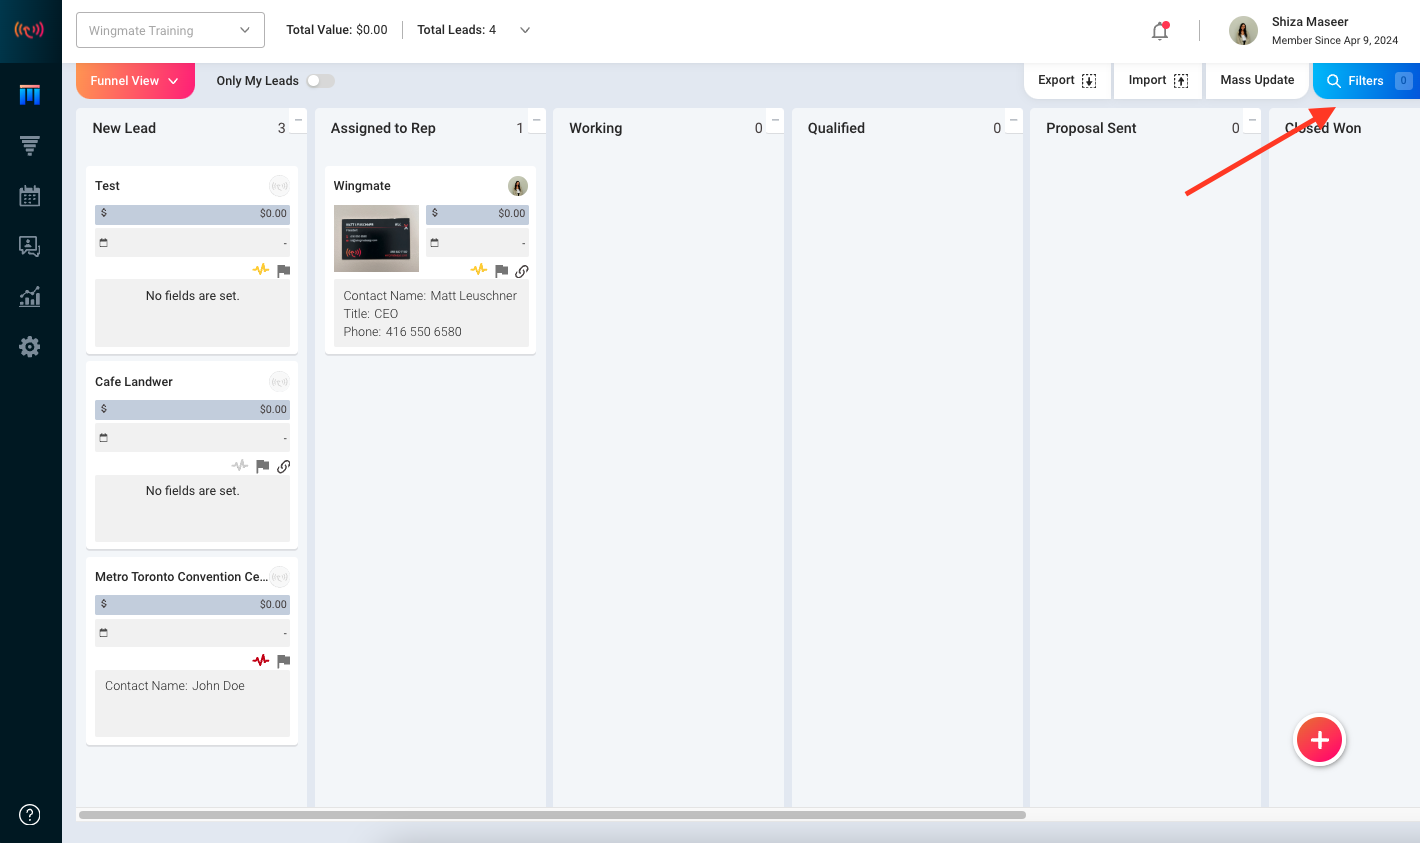Click the Export button
1420x843 pixels.
pos(1067,80)
